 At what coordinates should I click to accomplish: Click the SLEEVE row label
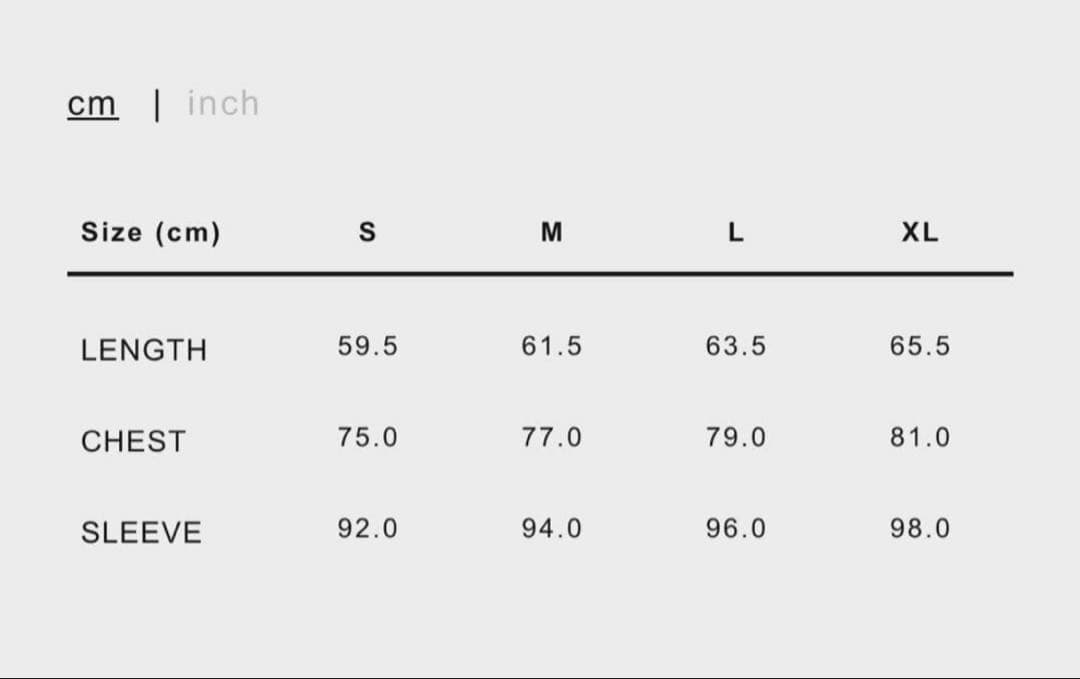[141, 532]
